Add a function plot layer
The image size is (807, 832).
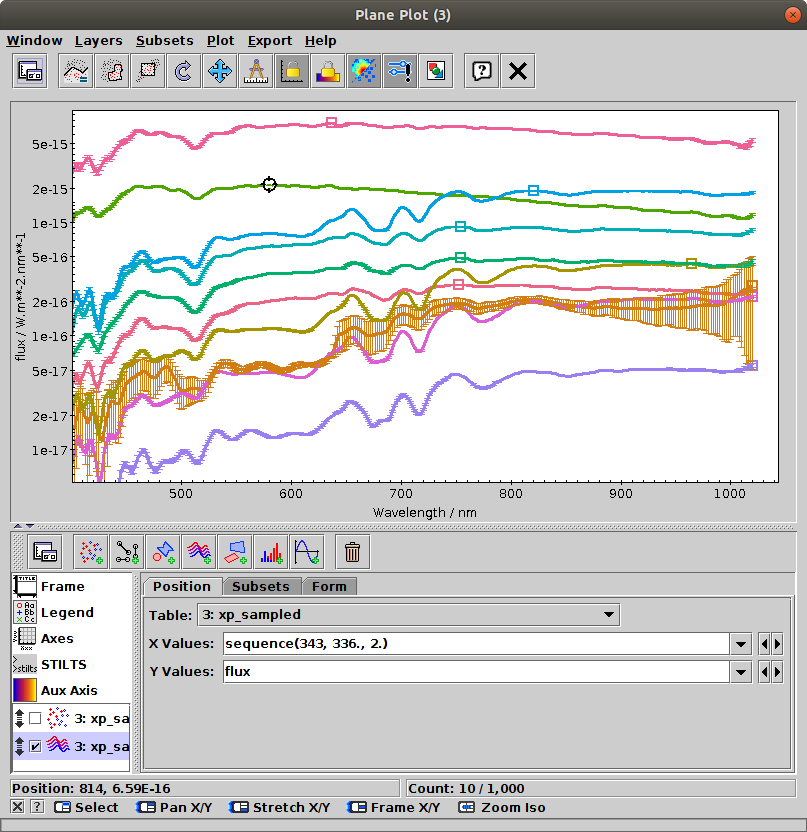(306, 551)
